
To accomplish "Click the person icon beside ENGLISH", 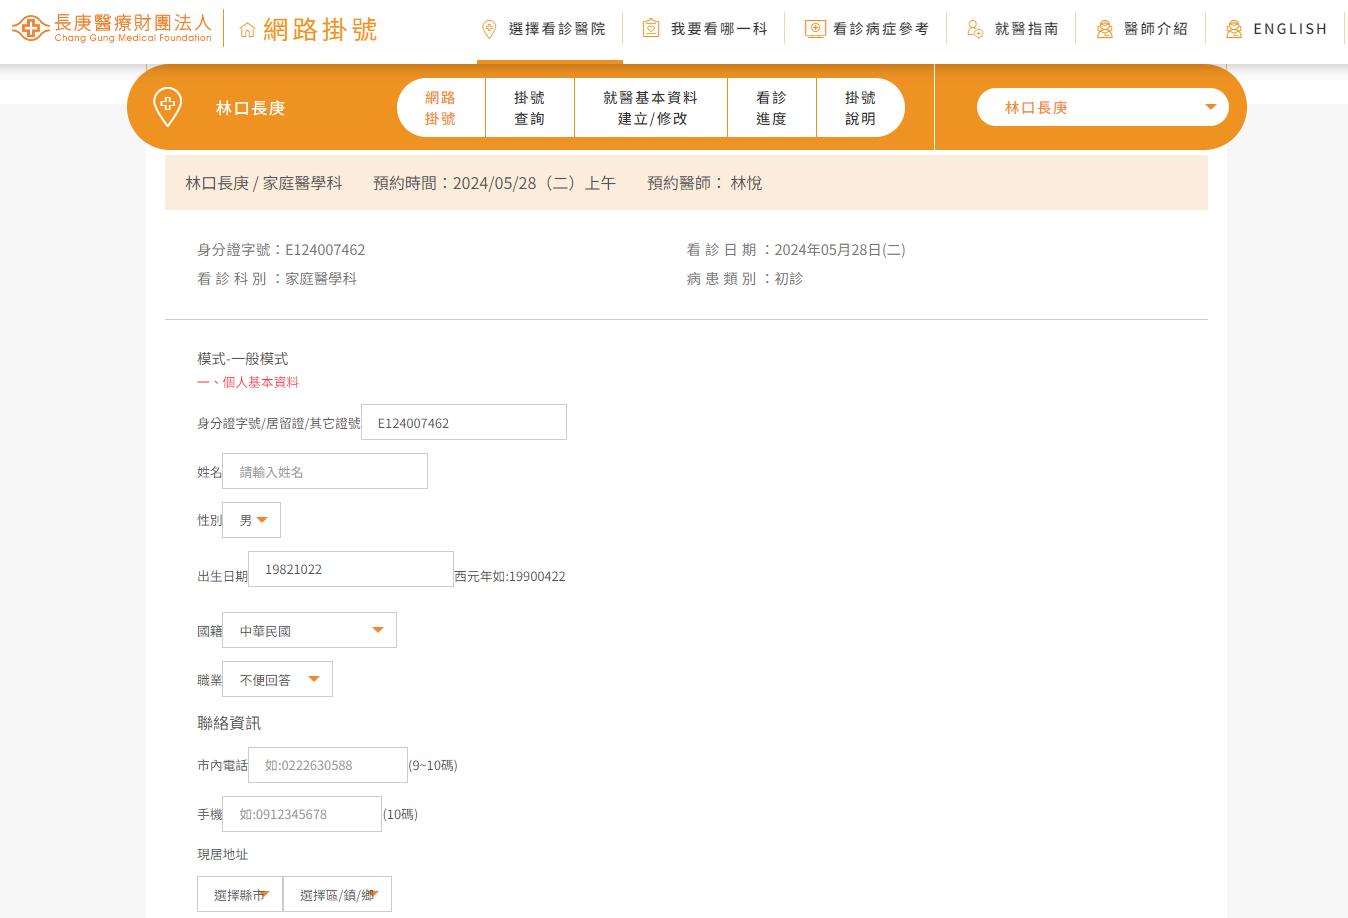I will [x=1234, y=29].
